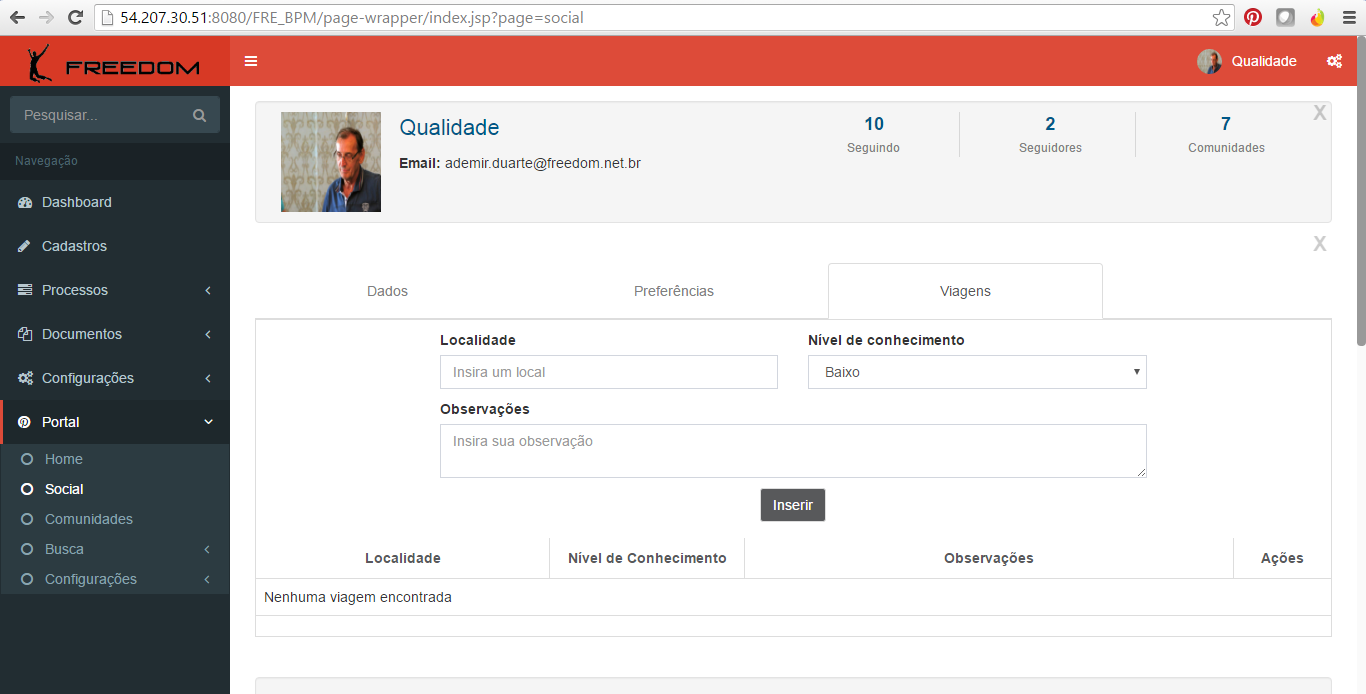Expand the sidebar Configurações chevron

point(208,378)
